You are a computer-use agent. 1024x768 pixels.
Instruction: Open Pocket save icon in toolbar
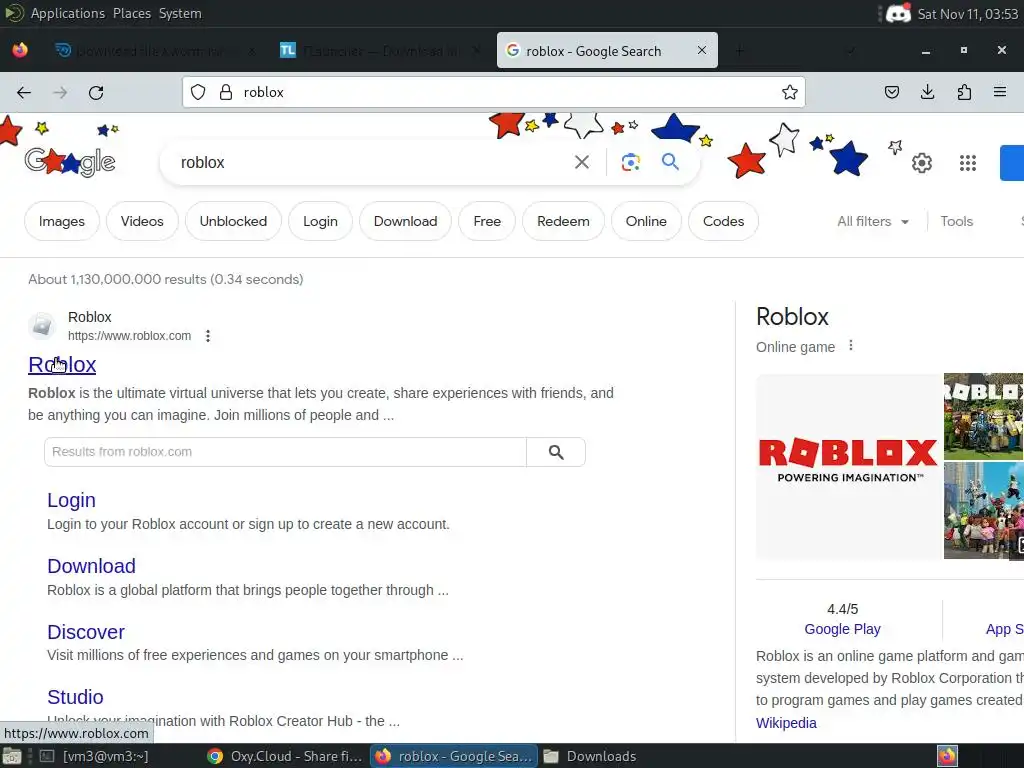[891, 92]
